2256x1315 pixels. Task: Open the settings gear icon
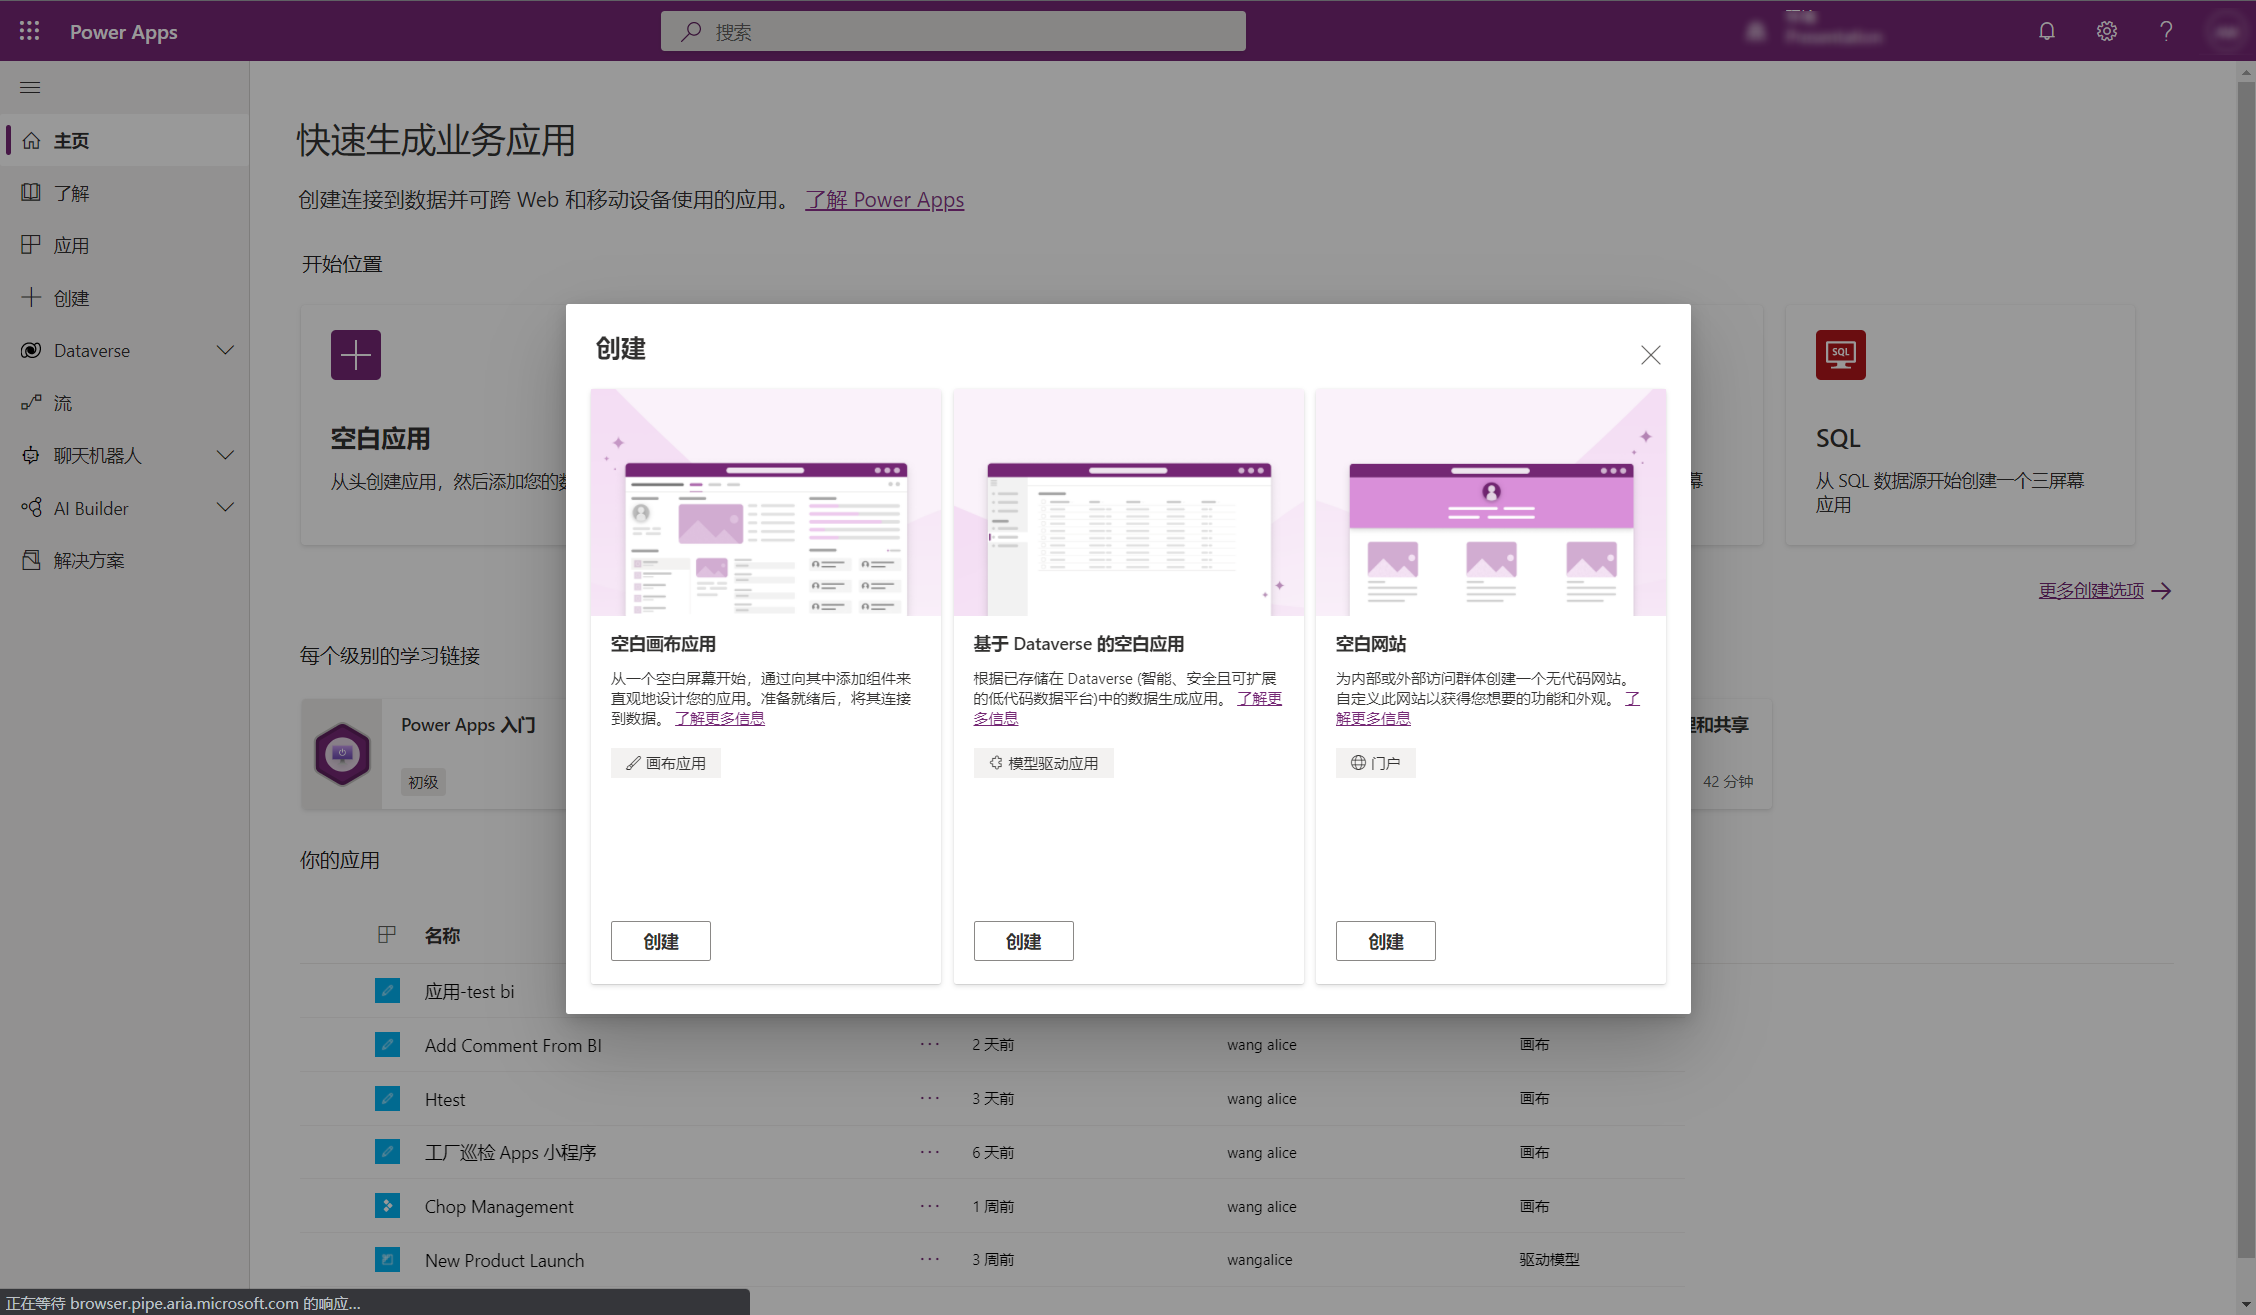click(x=2106, y=31)
